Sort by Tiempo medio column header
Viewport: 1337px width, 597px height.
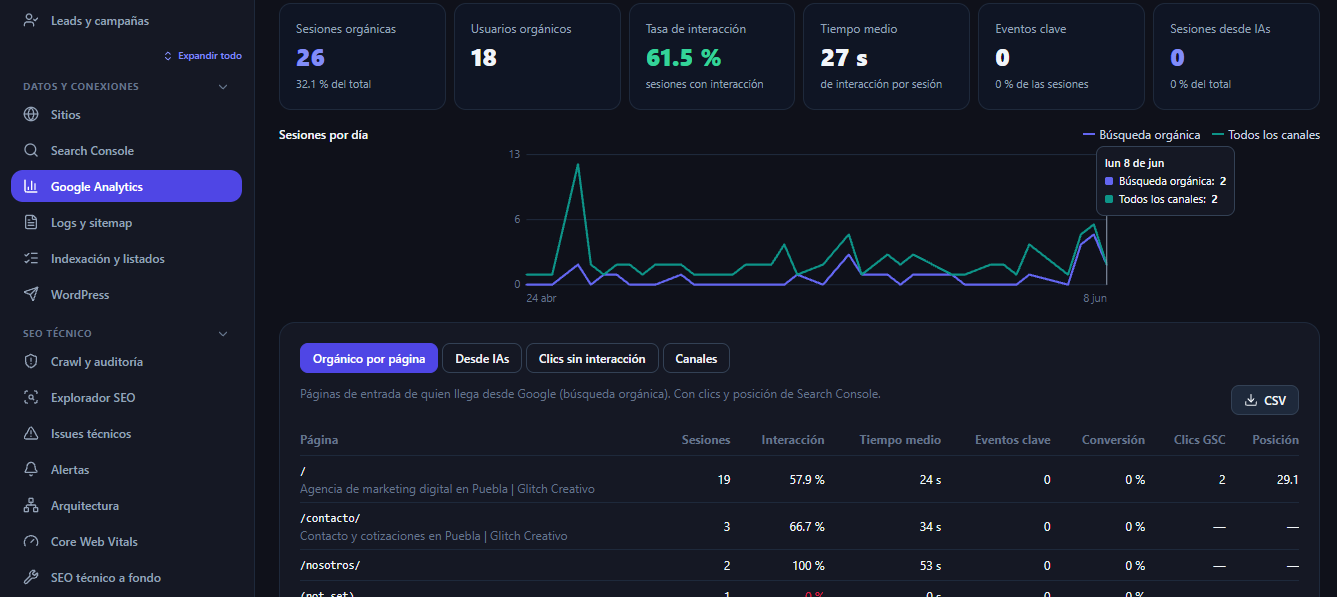point(900,439)
